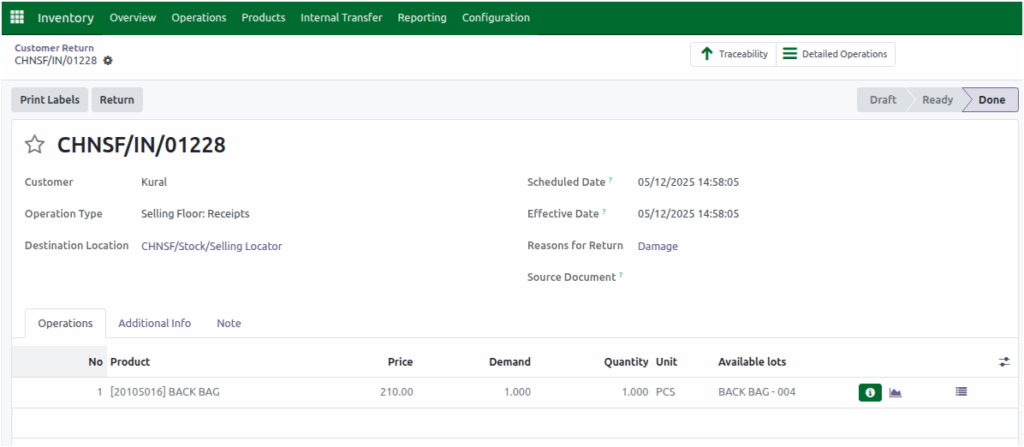
Task: Open Detailed Operations
Action: [x=835, y=54]
